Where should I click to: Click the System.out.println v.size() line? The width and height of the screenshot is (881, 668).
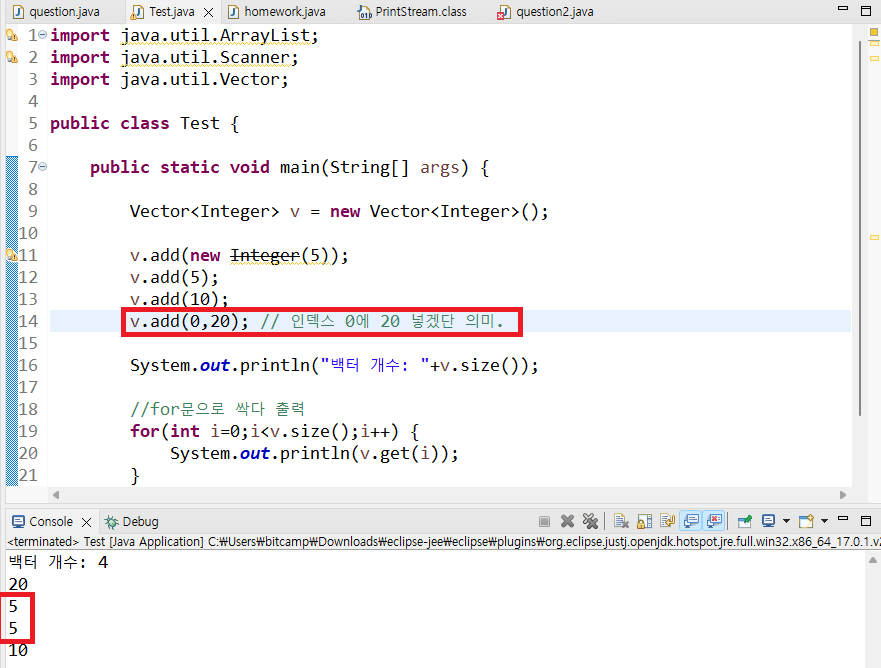(x=334, y=365)
